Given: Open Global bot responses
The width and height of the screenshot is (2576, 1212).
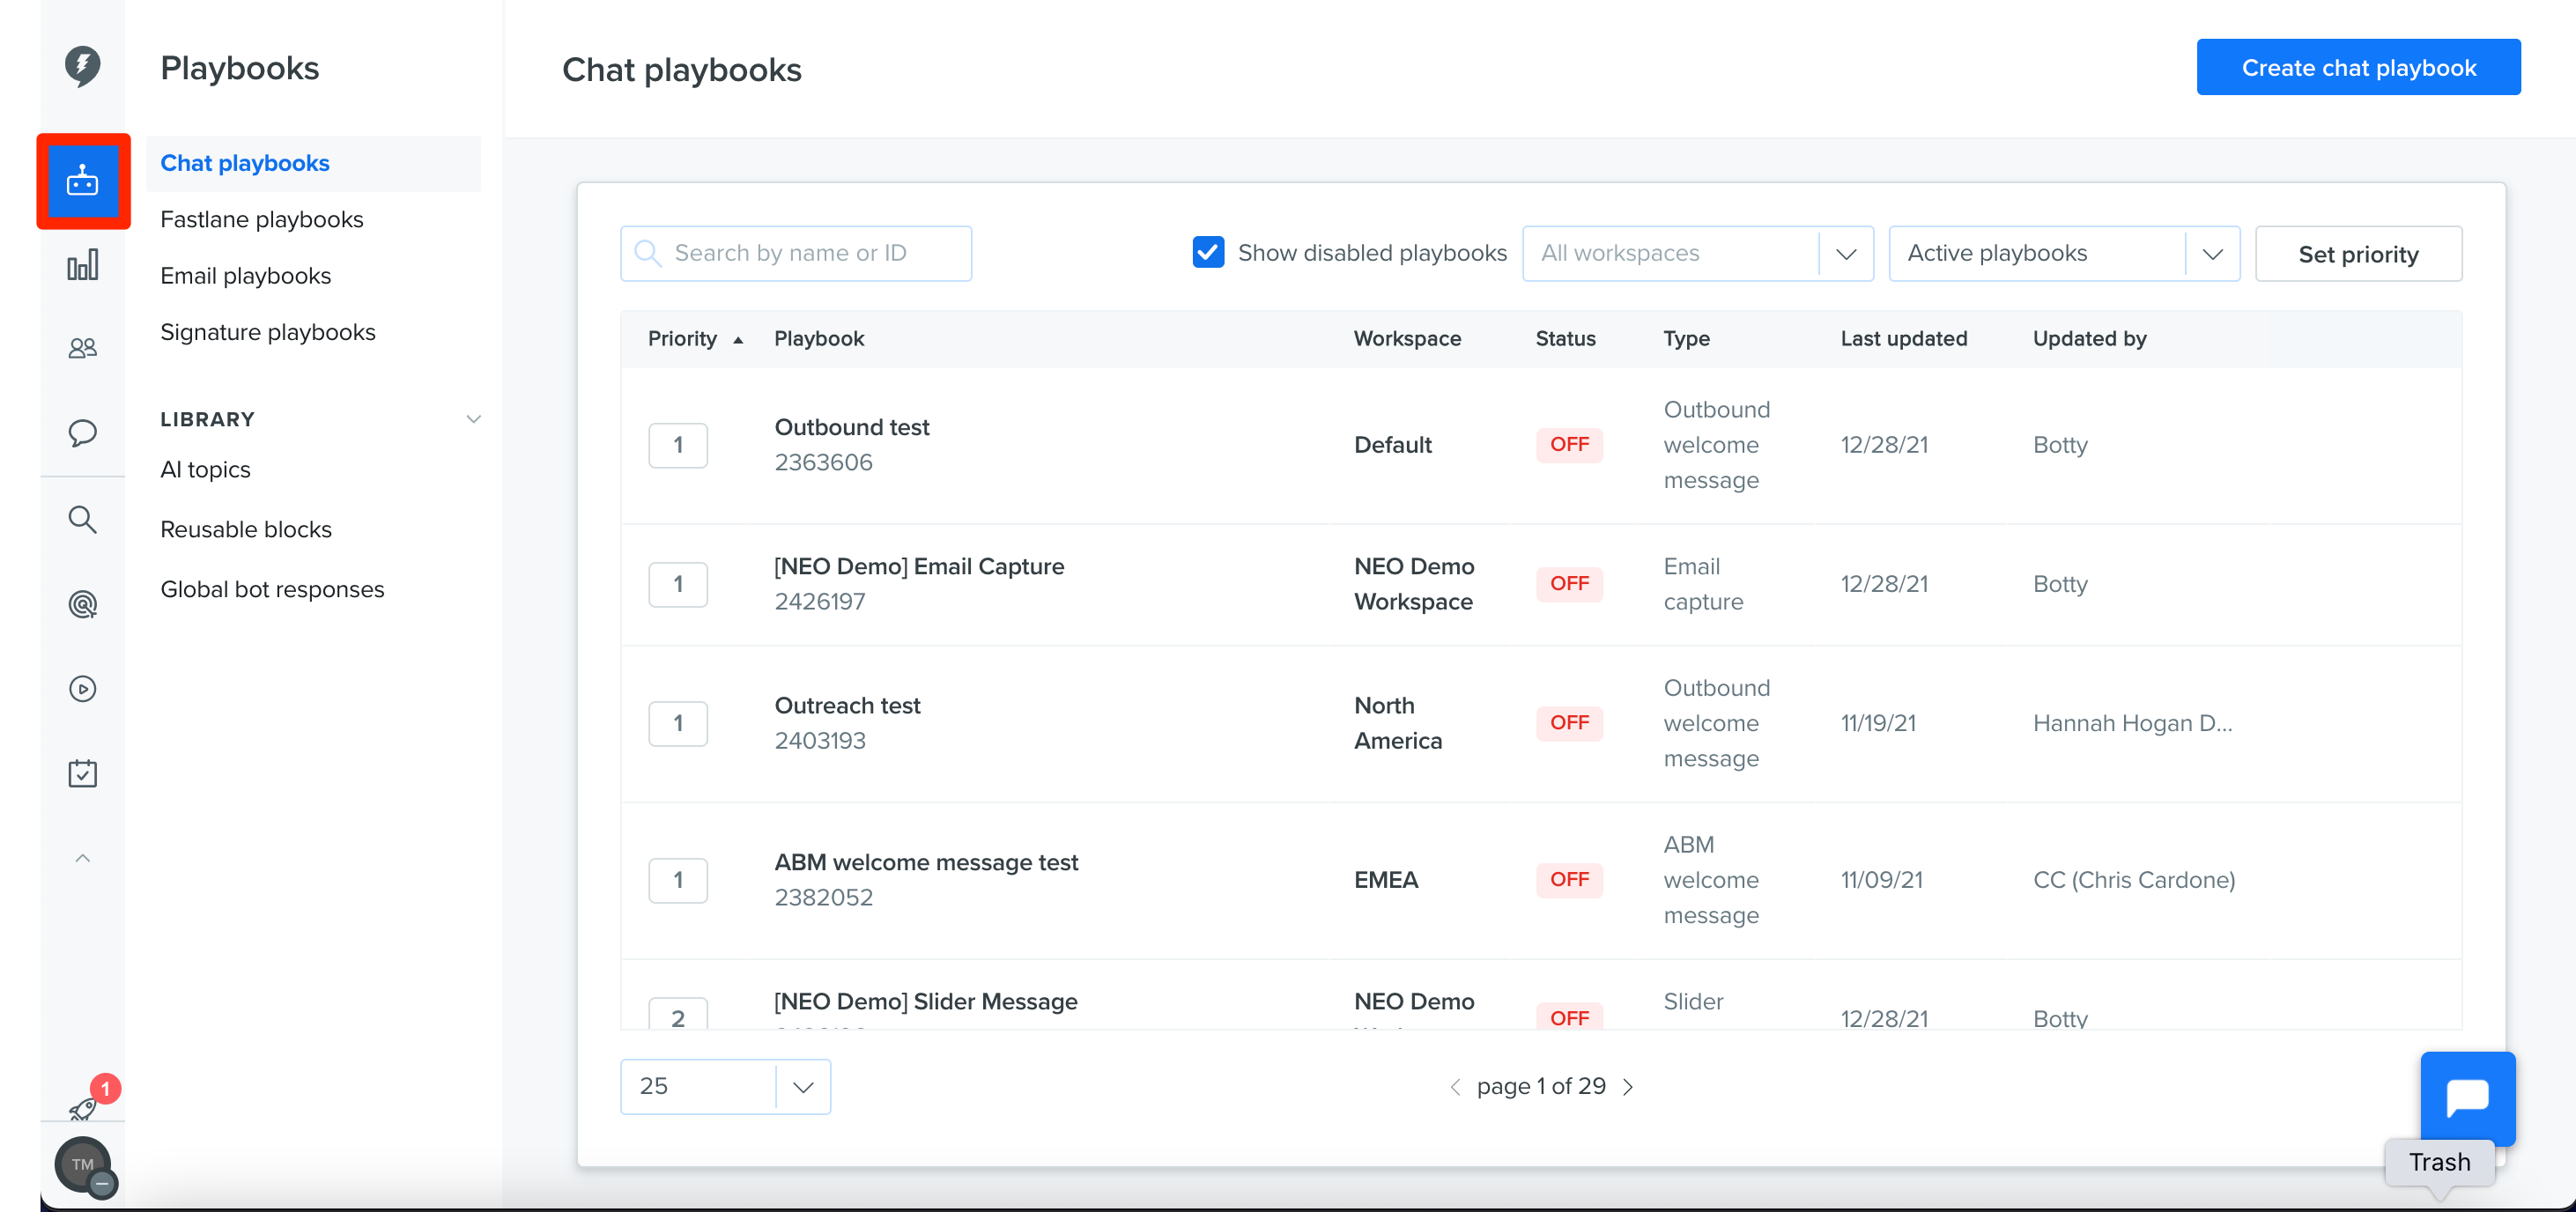Looking at the screenshot, I should pos(272,590).
